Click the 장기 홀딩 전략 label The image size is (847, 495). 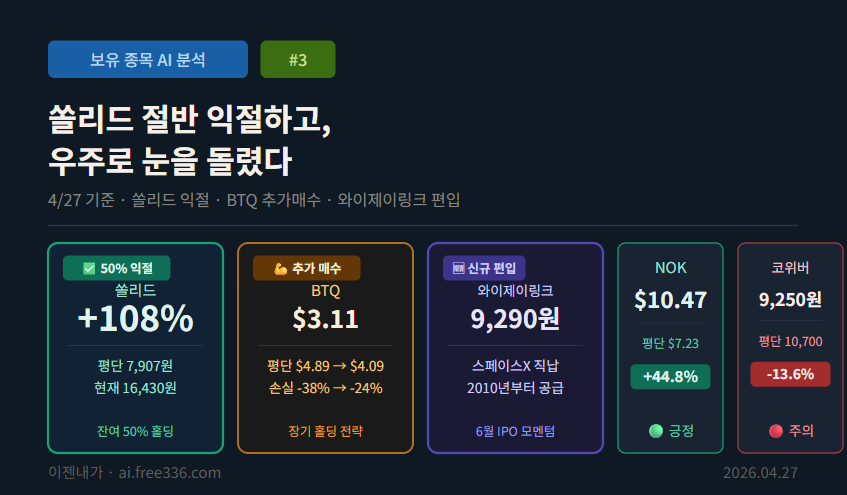(x=325, y=431)
